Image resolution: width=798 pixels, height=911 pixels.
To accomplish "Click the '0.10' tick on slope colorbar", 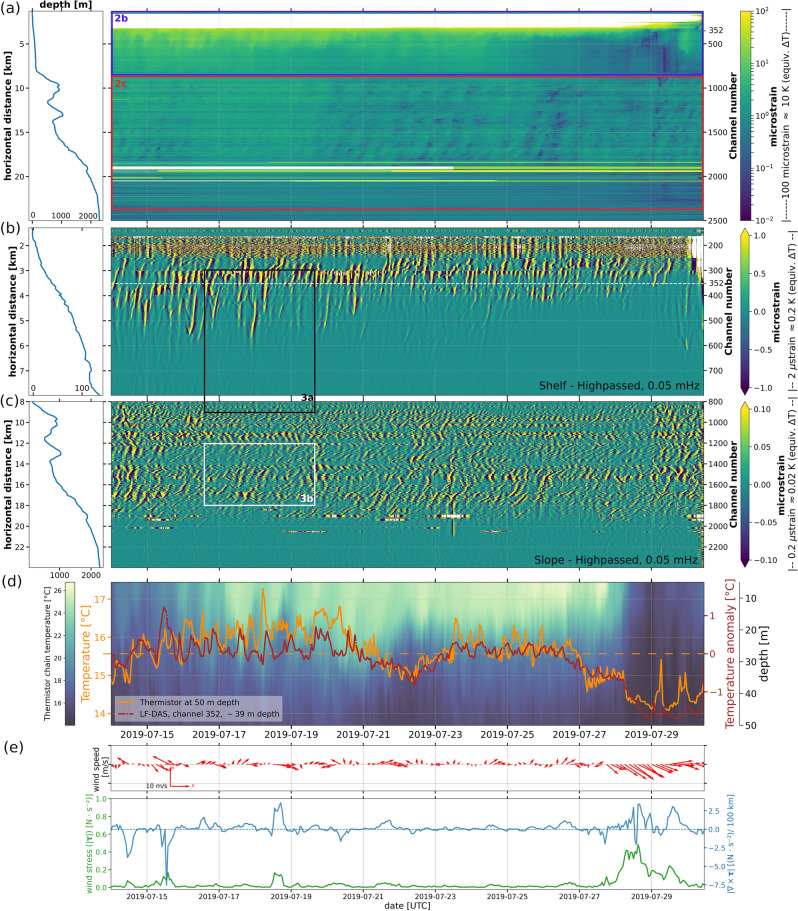I will (x=762, y=409).
